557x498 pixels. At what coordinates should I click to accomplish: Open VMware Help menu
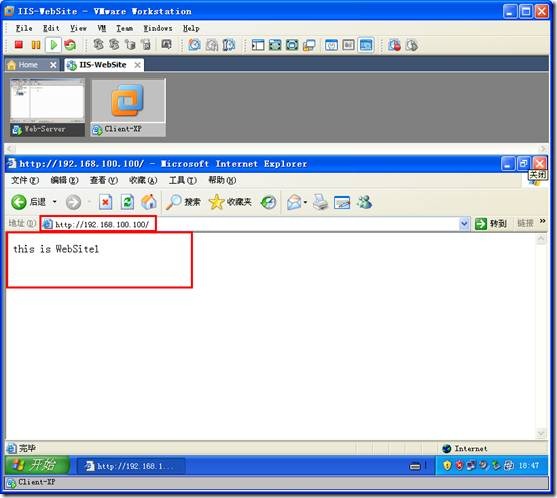(191, 28)
